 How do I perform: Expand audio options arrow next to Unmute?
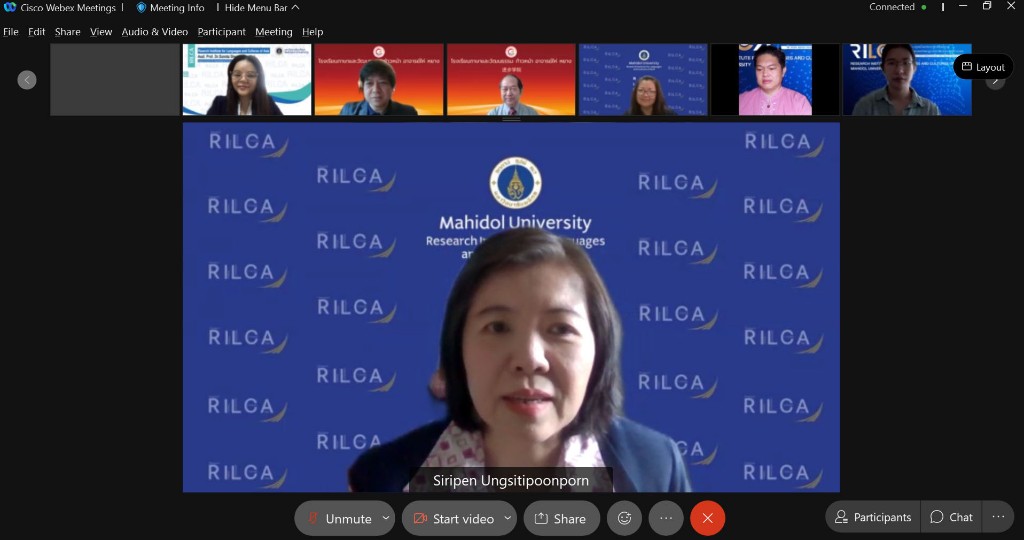click(x=386, y=518)
